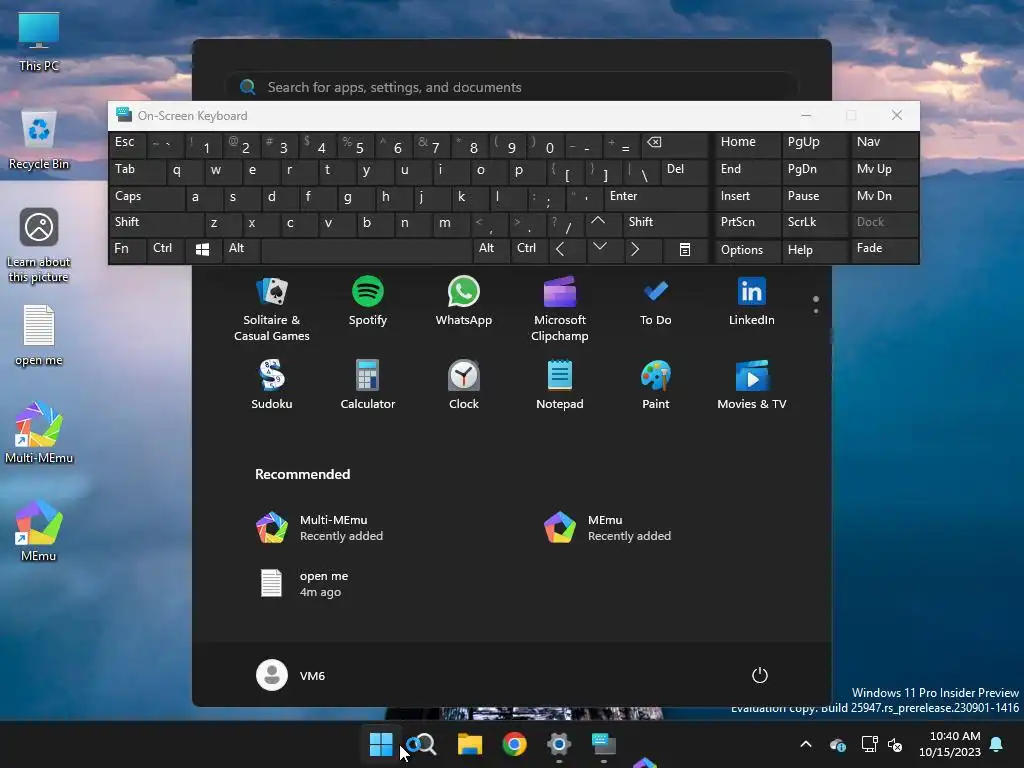Click the context menu key on keyboard

click(x=684, y=249)
